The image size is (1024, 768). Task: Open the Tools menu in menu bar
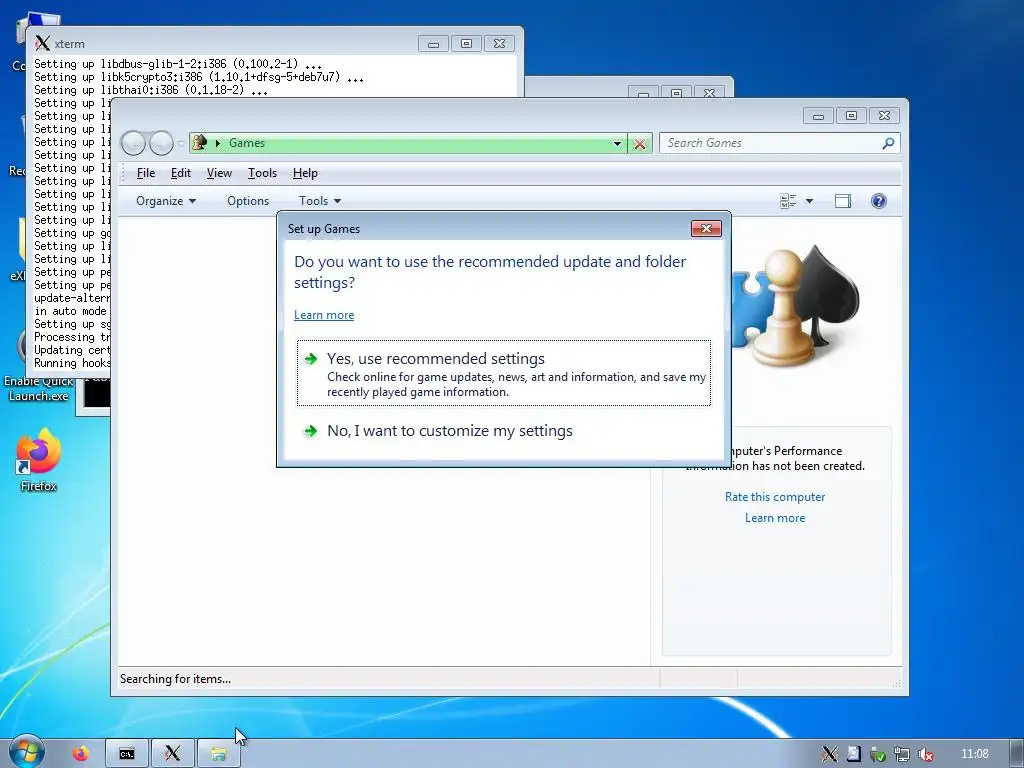[262, 173]
